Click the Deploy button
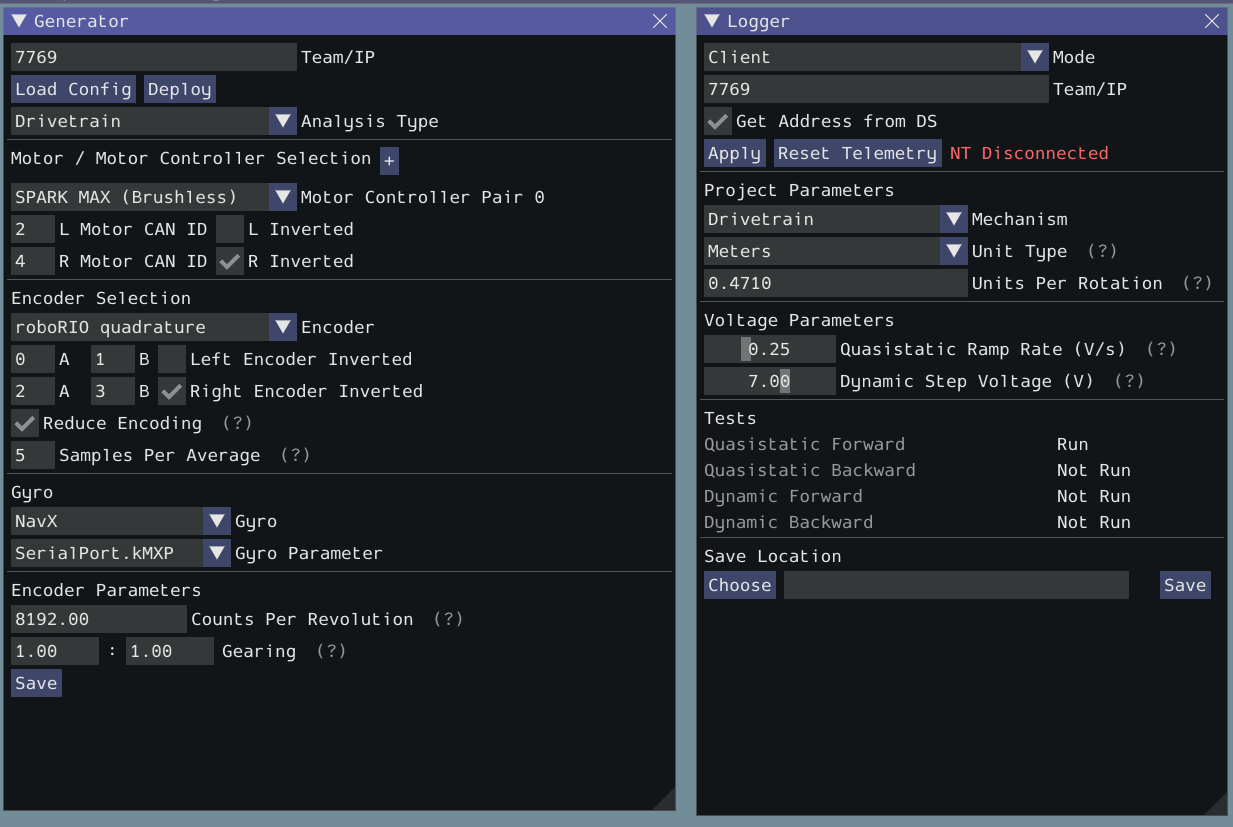 [180, 89]
